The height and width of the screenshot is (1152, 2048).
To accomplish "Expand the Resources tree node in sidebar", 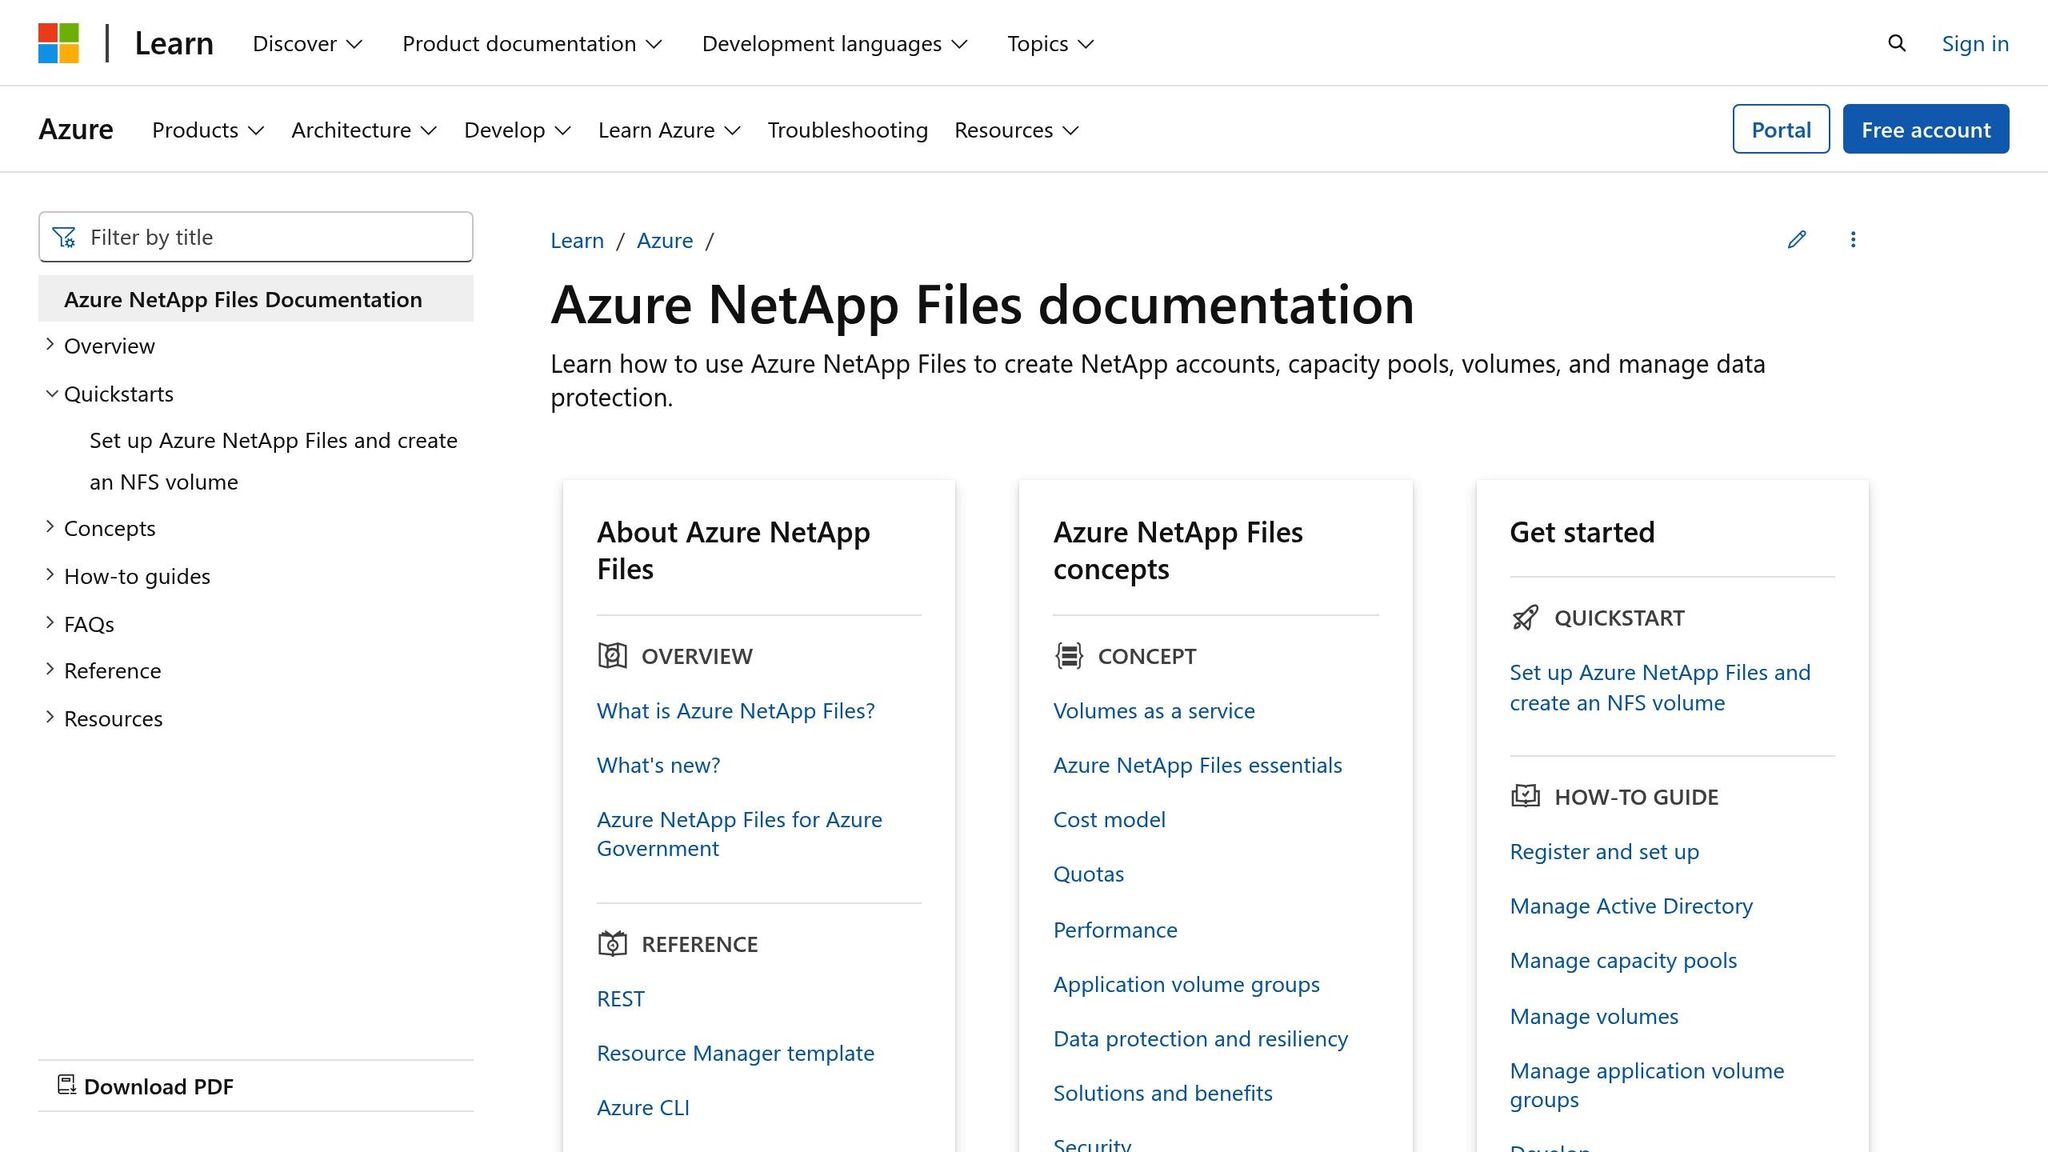I will [50, 717].
